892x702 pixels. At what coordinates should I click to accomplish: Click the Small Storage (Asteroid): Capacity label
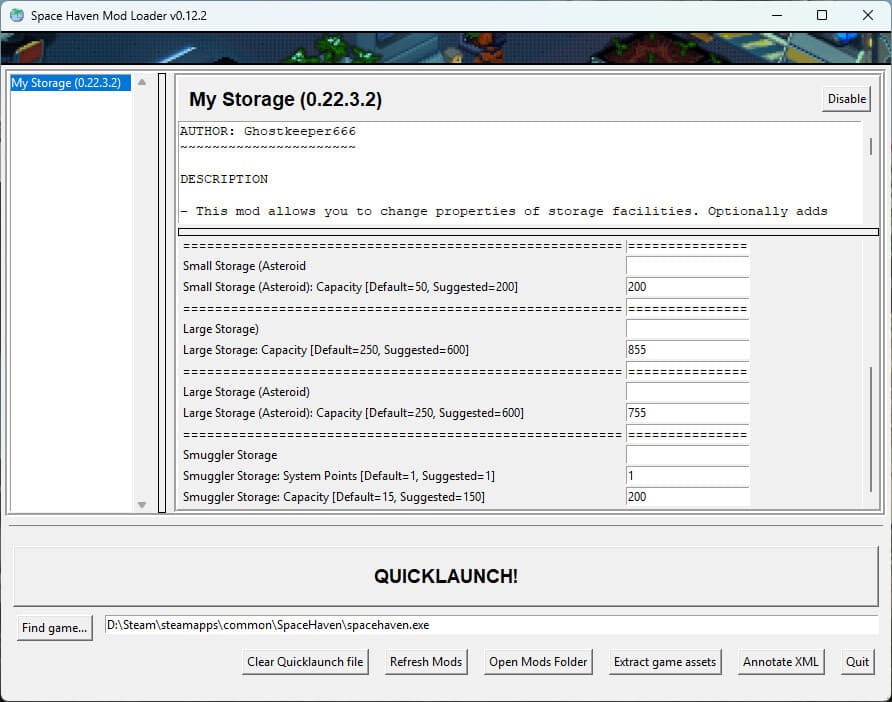350,287
